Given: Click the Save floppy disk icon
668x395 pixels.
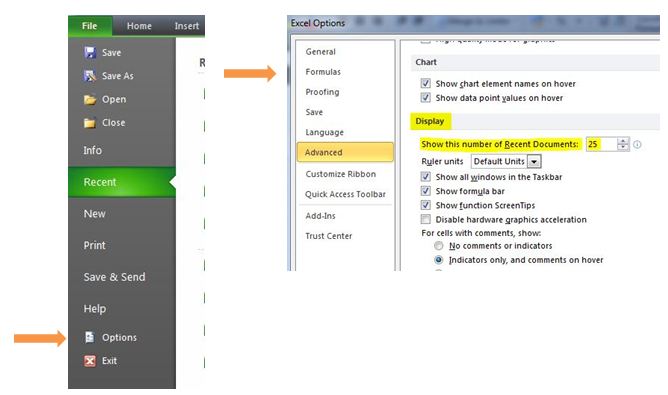Looking at the screenshot, I should click(90, 52).
